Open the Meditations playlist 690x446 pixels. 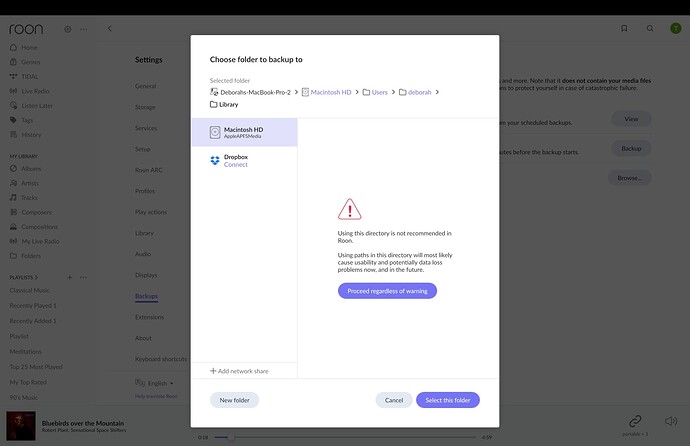pyautogui.click(x=26, y=352)
